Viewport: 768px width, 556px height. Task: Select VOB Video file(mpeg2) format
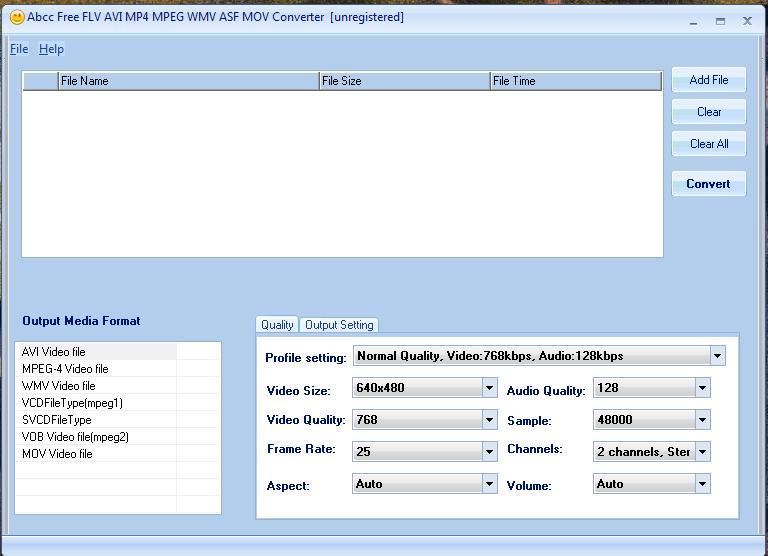(x=96, y=437)
